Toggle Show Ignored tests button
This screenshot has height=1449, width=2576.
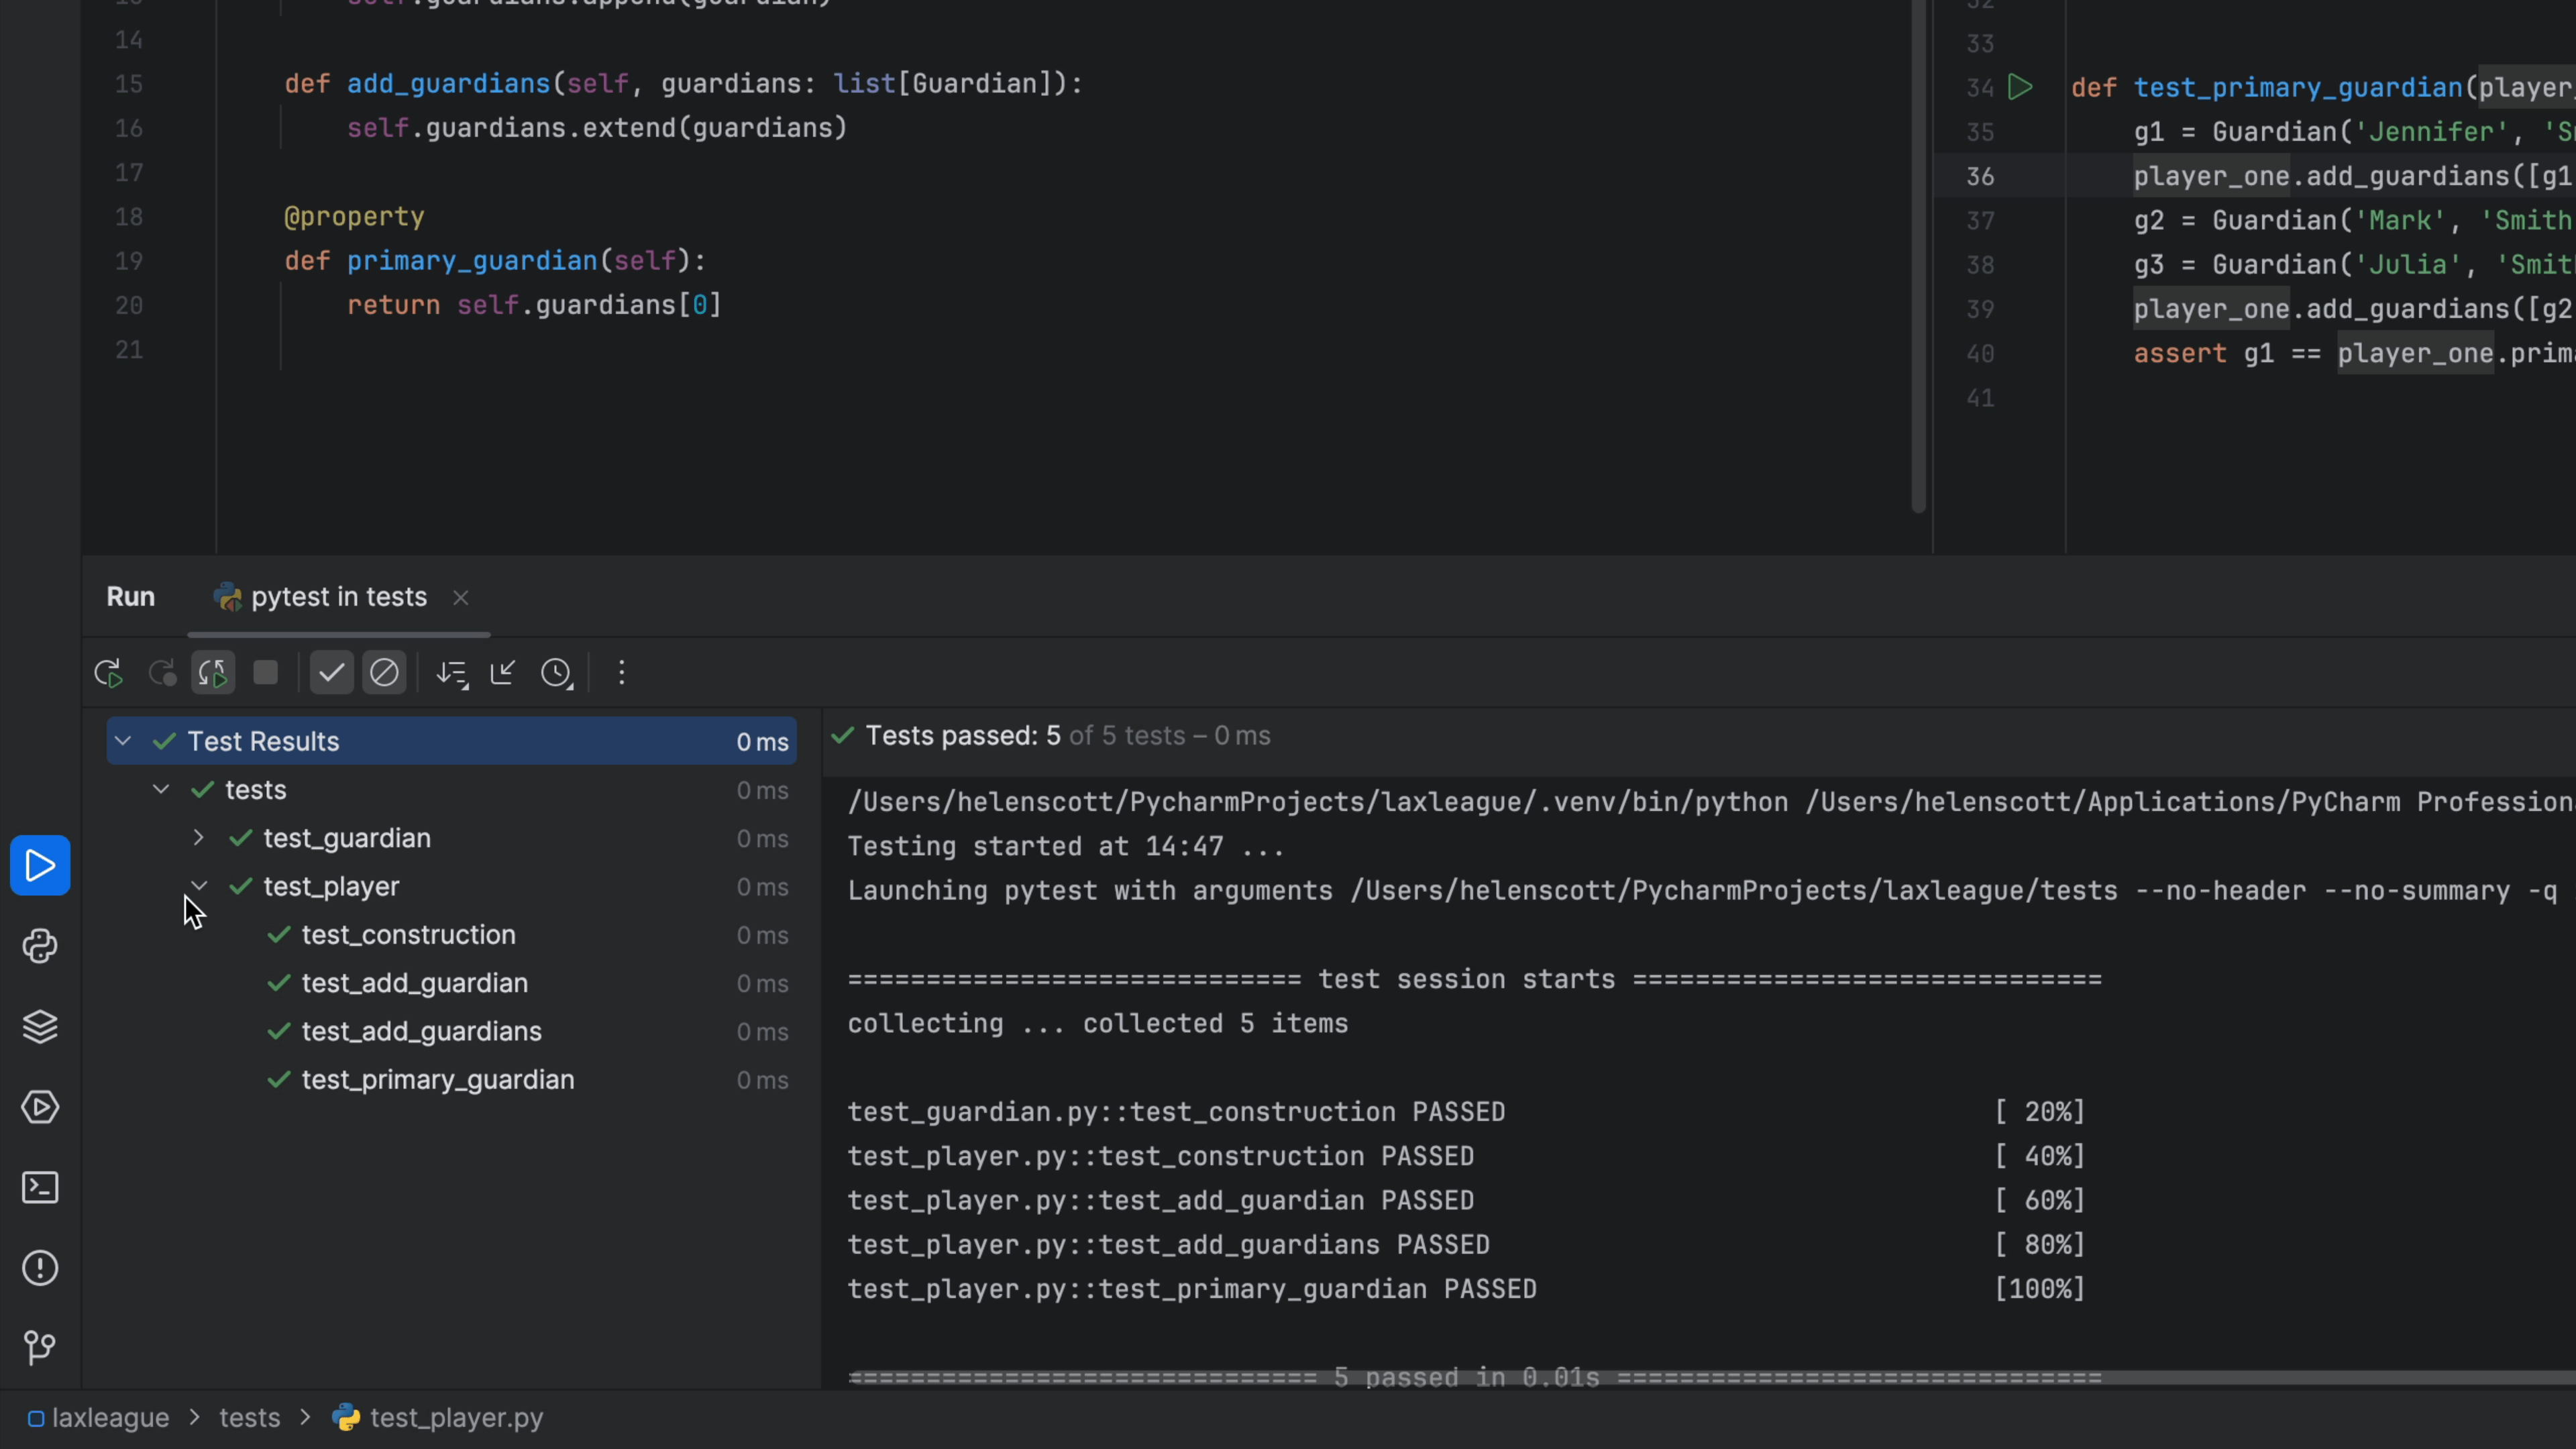tap(384, 673)
